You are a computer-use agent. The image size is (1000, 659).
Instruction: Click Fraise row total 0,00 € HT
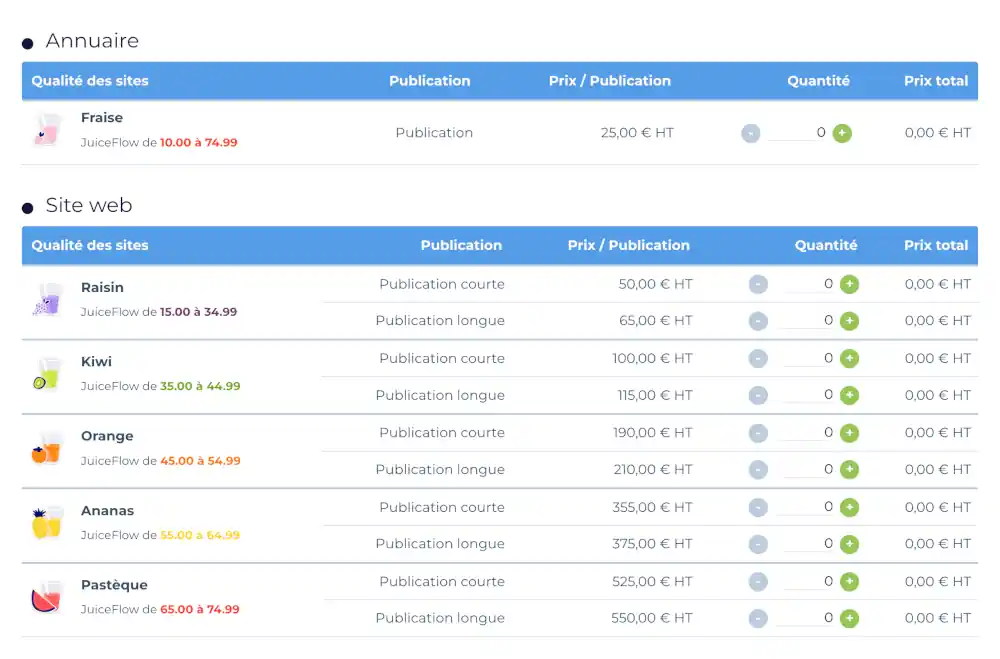tap(938, 133)
